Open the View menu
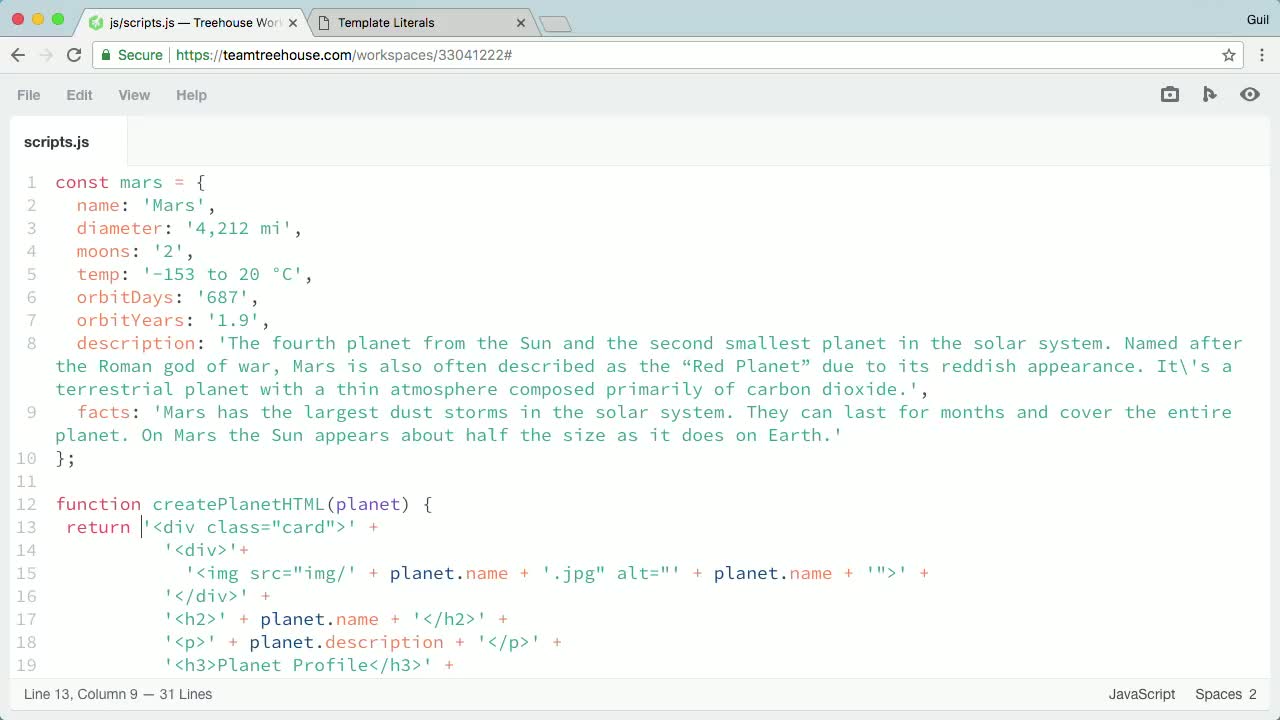Screen dimensions: 1280x720 point(134,95)
